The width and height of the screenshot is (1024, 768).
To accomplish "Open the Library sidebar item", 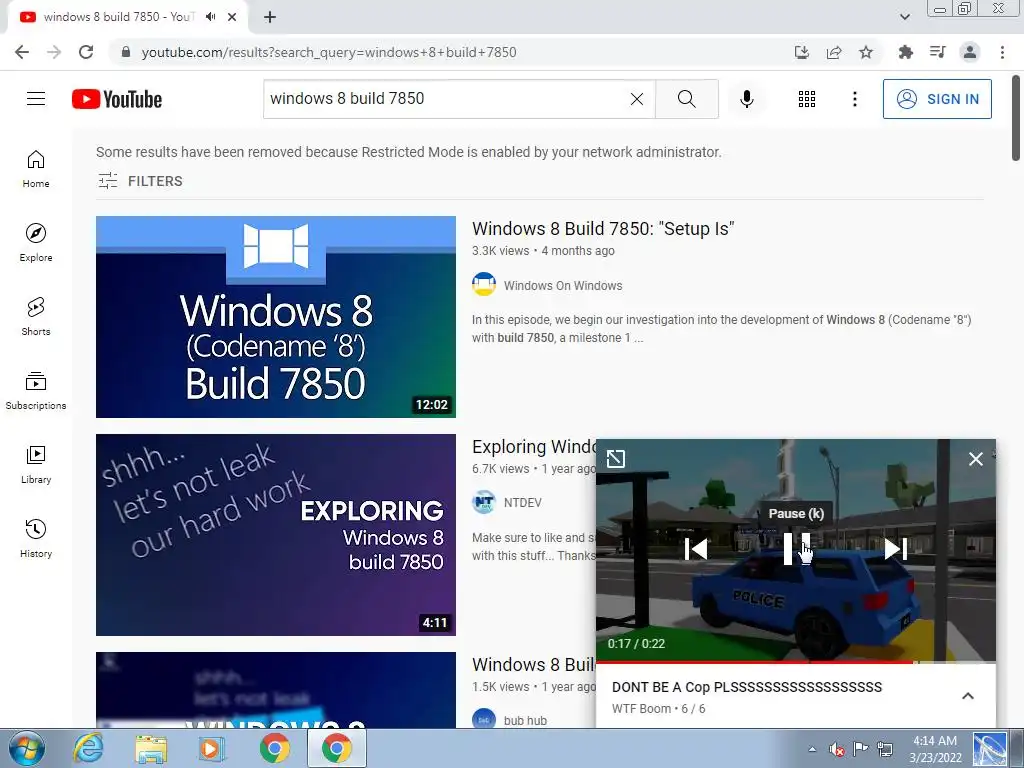I will click(x=36, y=464).
